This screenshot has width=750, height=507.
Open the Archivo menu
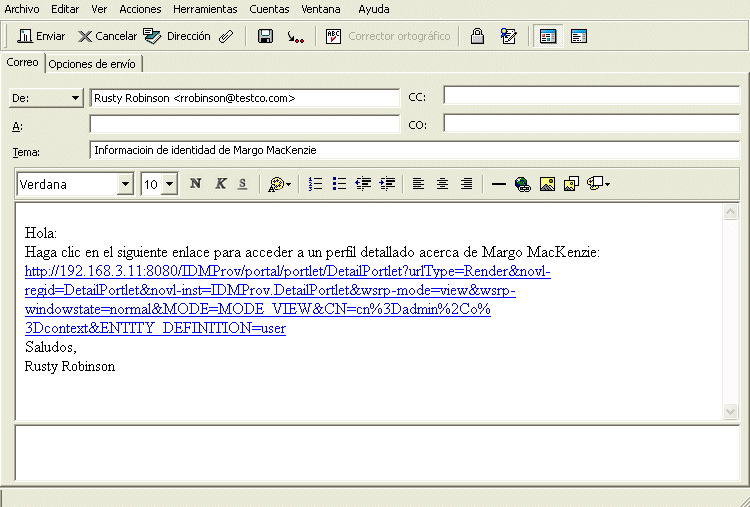(x=22, y=9)
